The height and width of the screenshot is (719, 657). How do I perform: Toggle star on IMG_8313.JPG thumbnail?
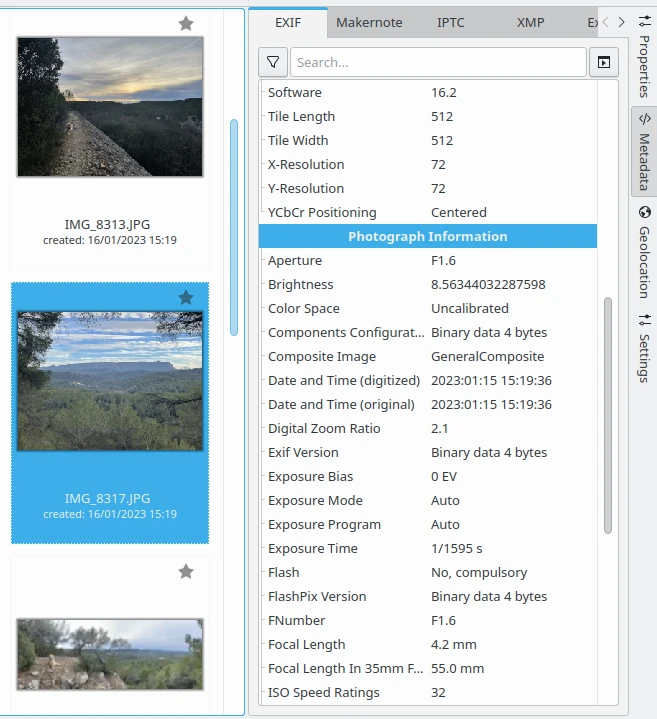coord(186,23)
